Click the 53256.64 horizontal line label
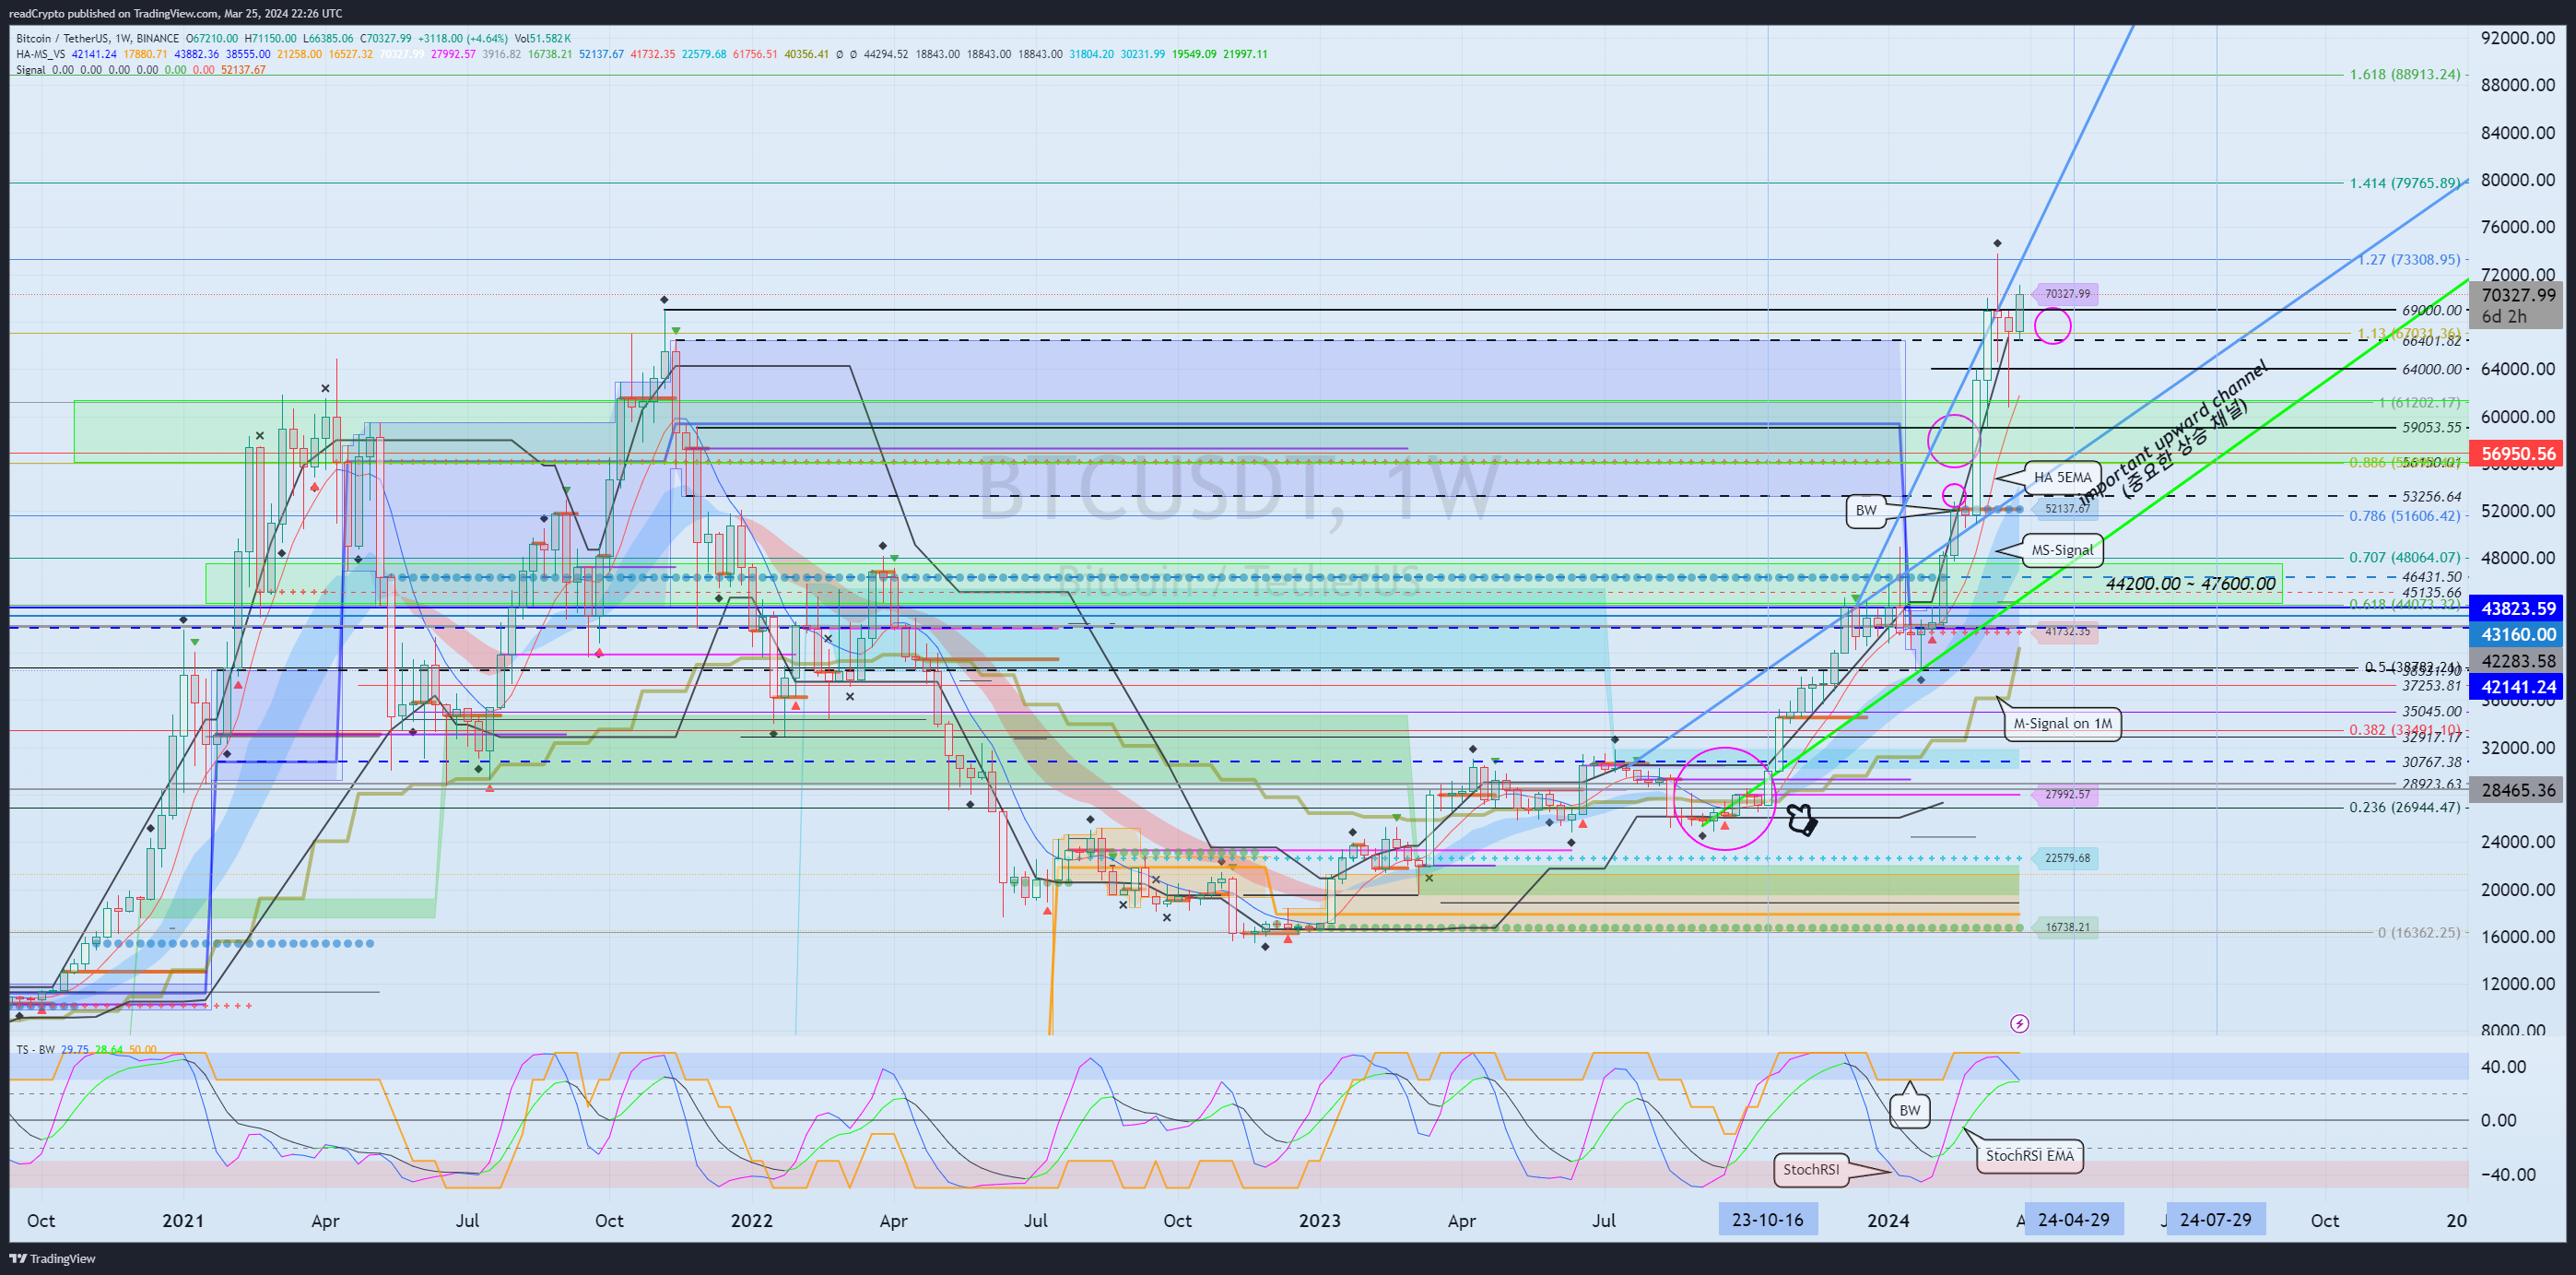This screenshot has width=2576, height=1275. tap(2431, 496)
